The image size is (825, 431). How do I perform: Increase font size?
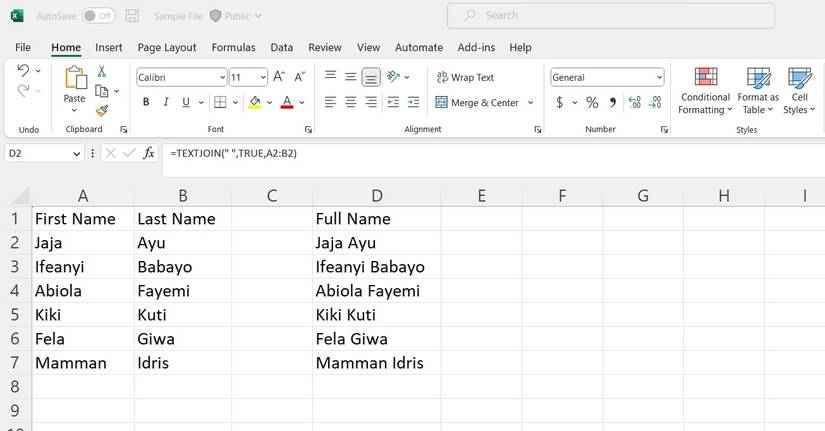(x=279, y=77)
